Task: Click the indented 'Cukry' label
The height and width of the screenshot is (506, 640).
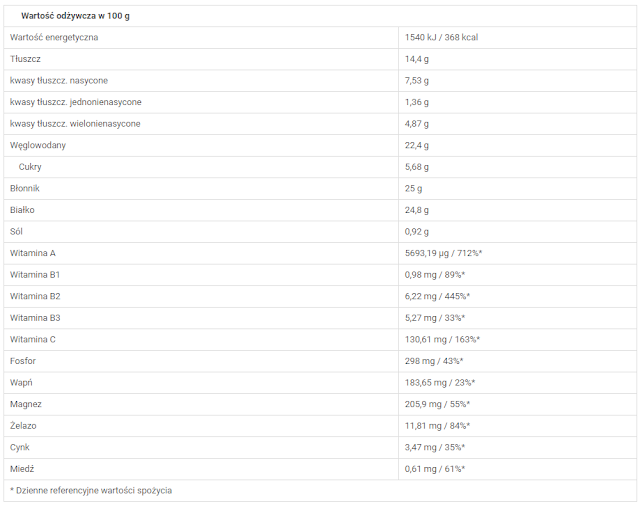Action: coord(30,167)
